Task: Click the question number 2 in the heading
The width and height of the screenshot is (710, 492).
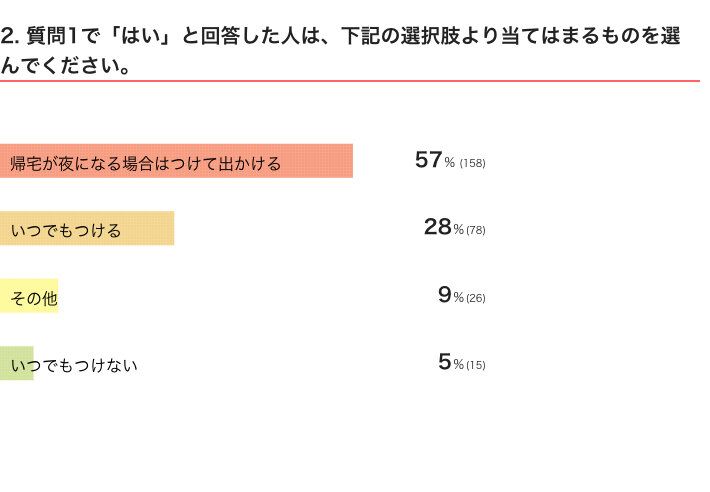Action: 7,38
